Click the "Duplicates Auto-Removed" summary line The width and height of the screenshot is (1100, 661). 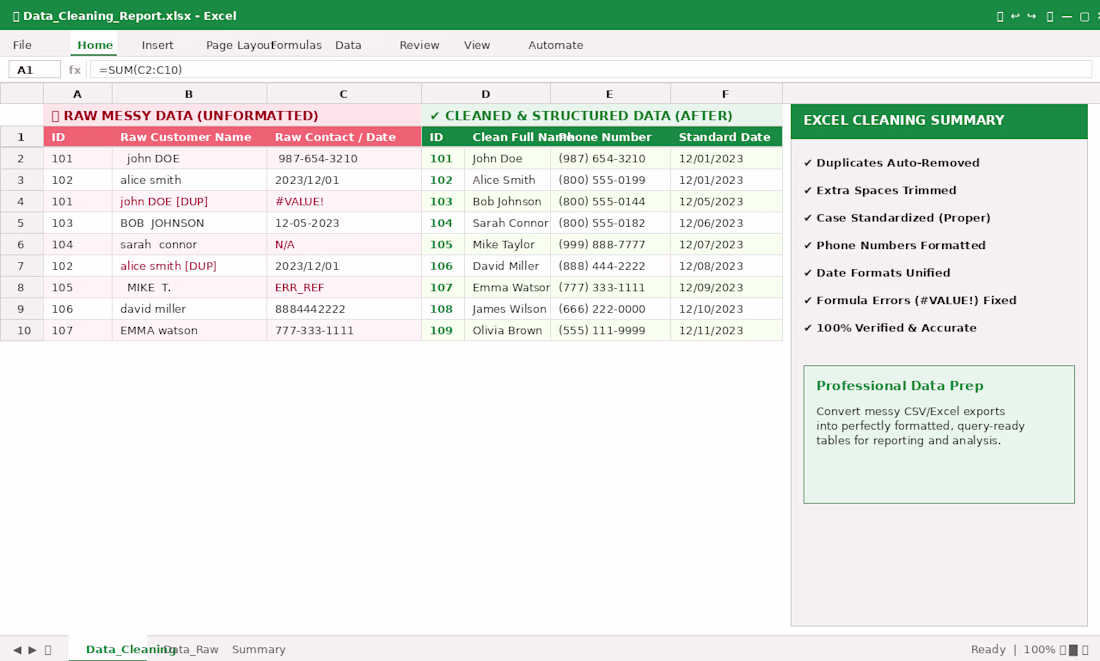pos(891,163)
